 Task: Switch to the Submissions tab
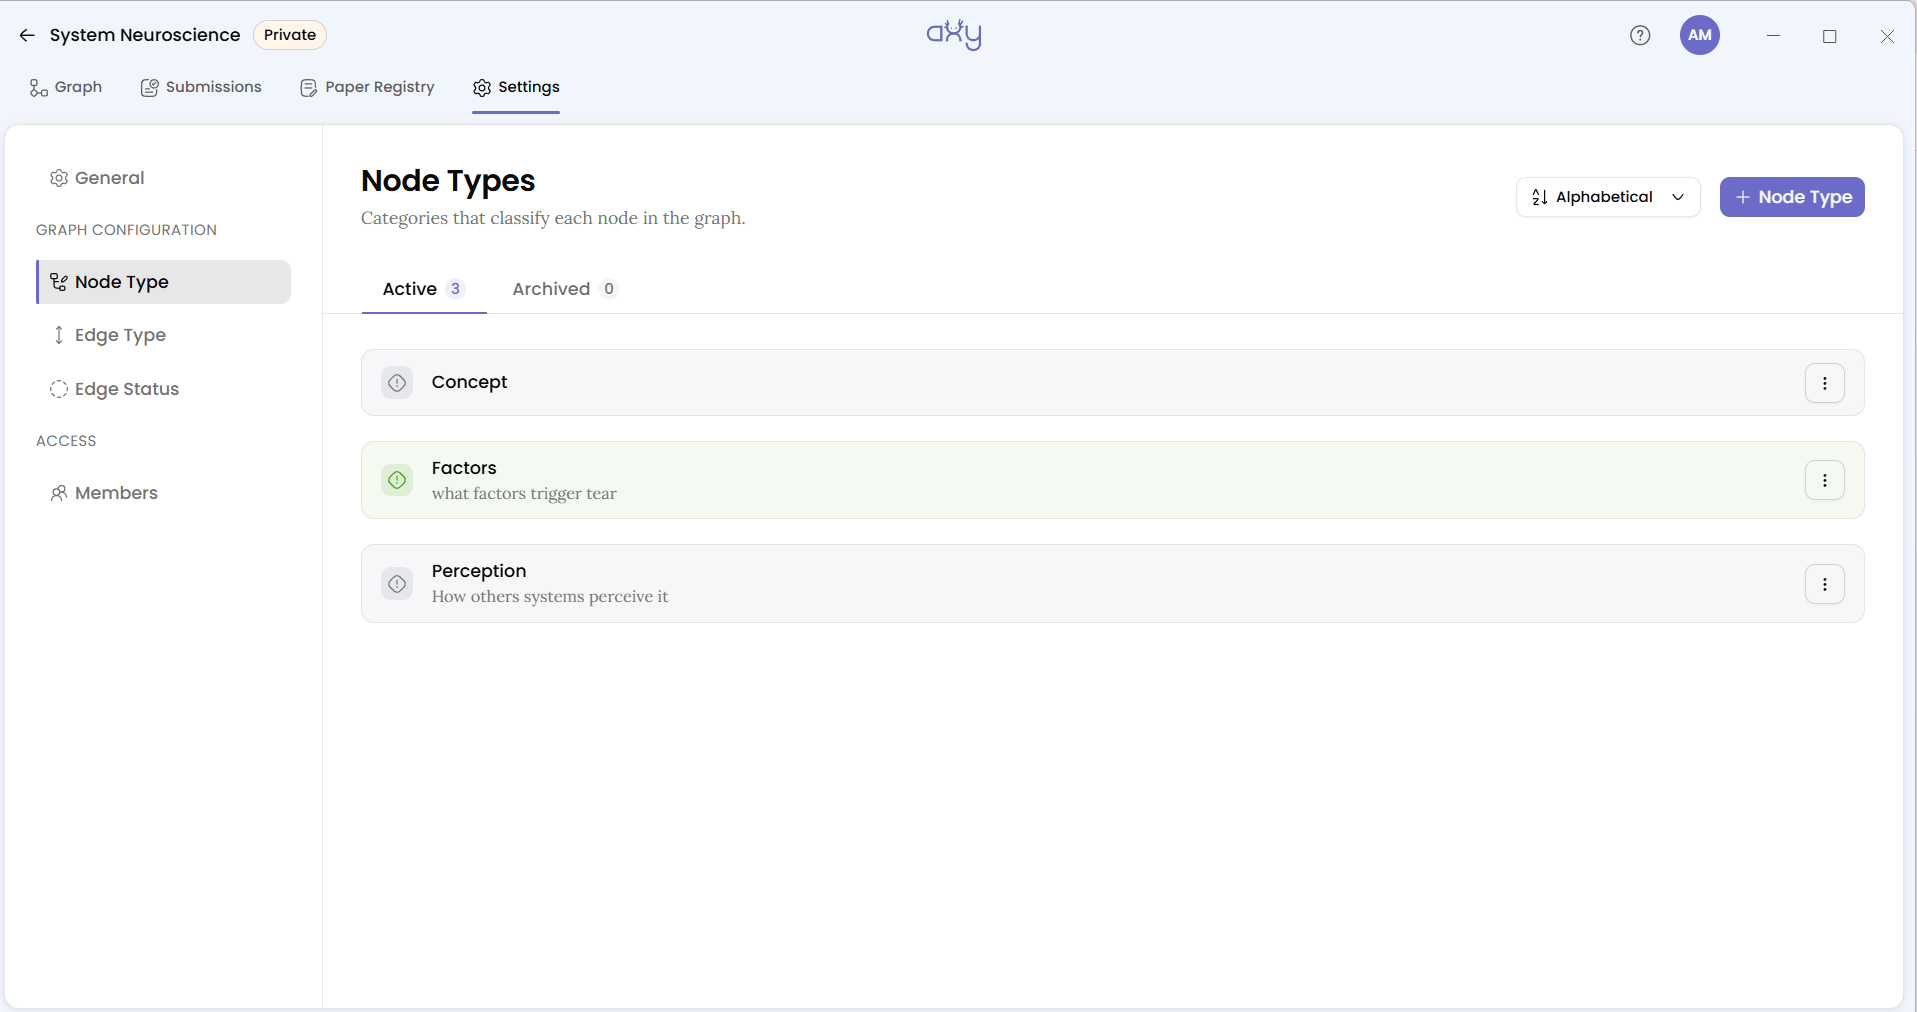tap(201, 87)
